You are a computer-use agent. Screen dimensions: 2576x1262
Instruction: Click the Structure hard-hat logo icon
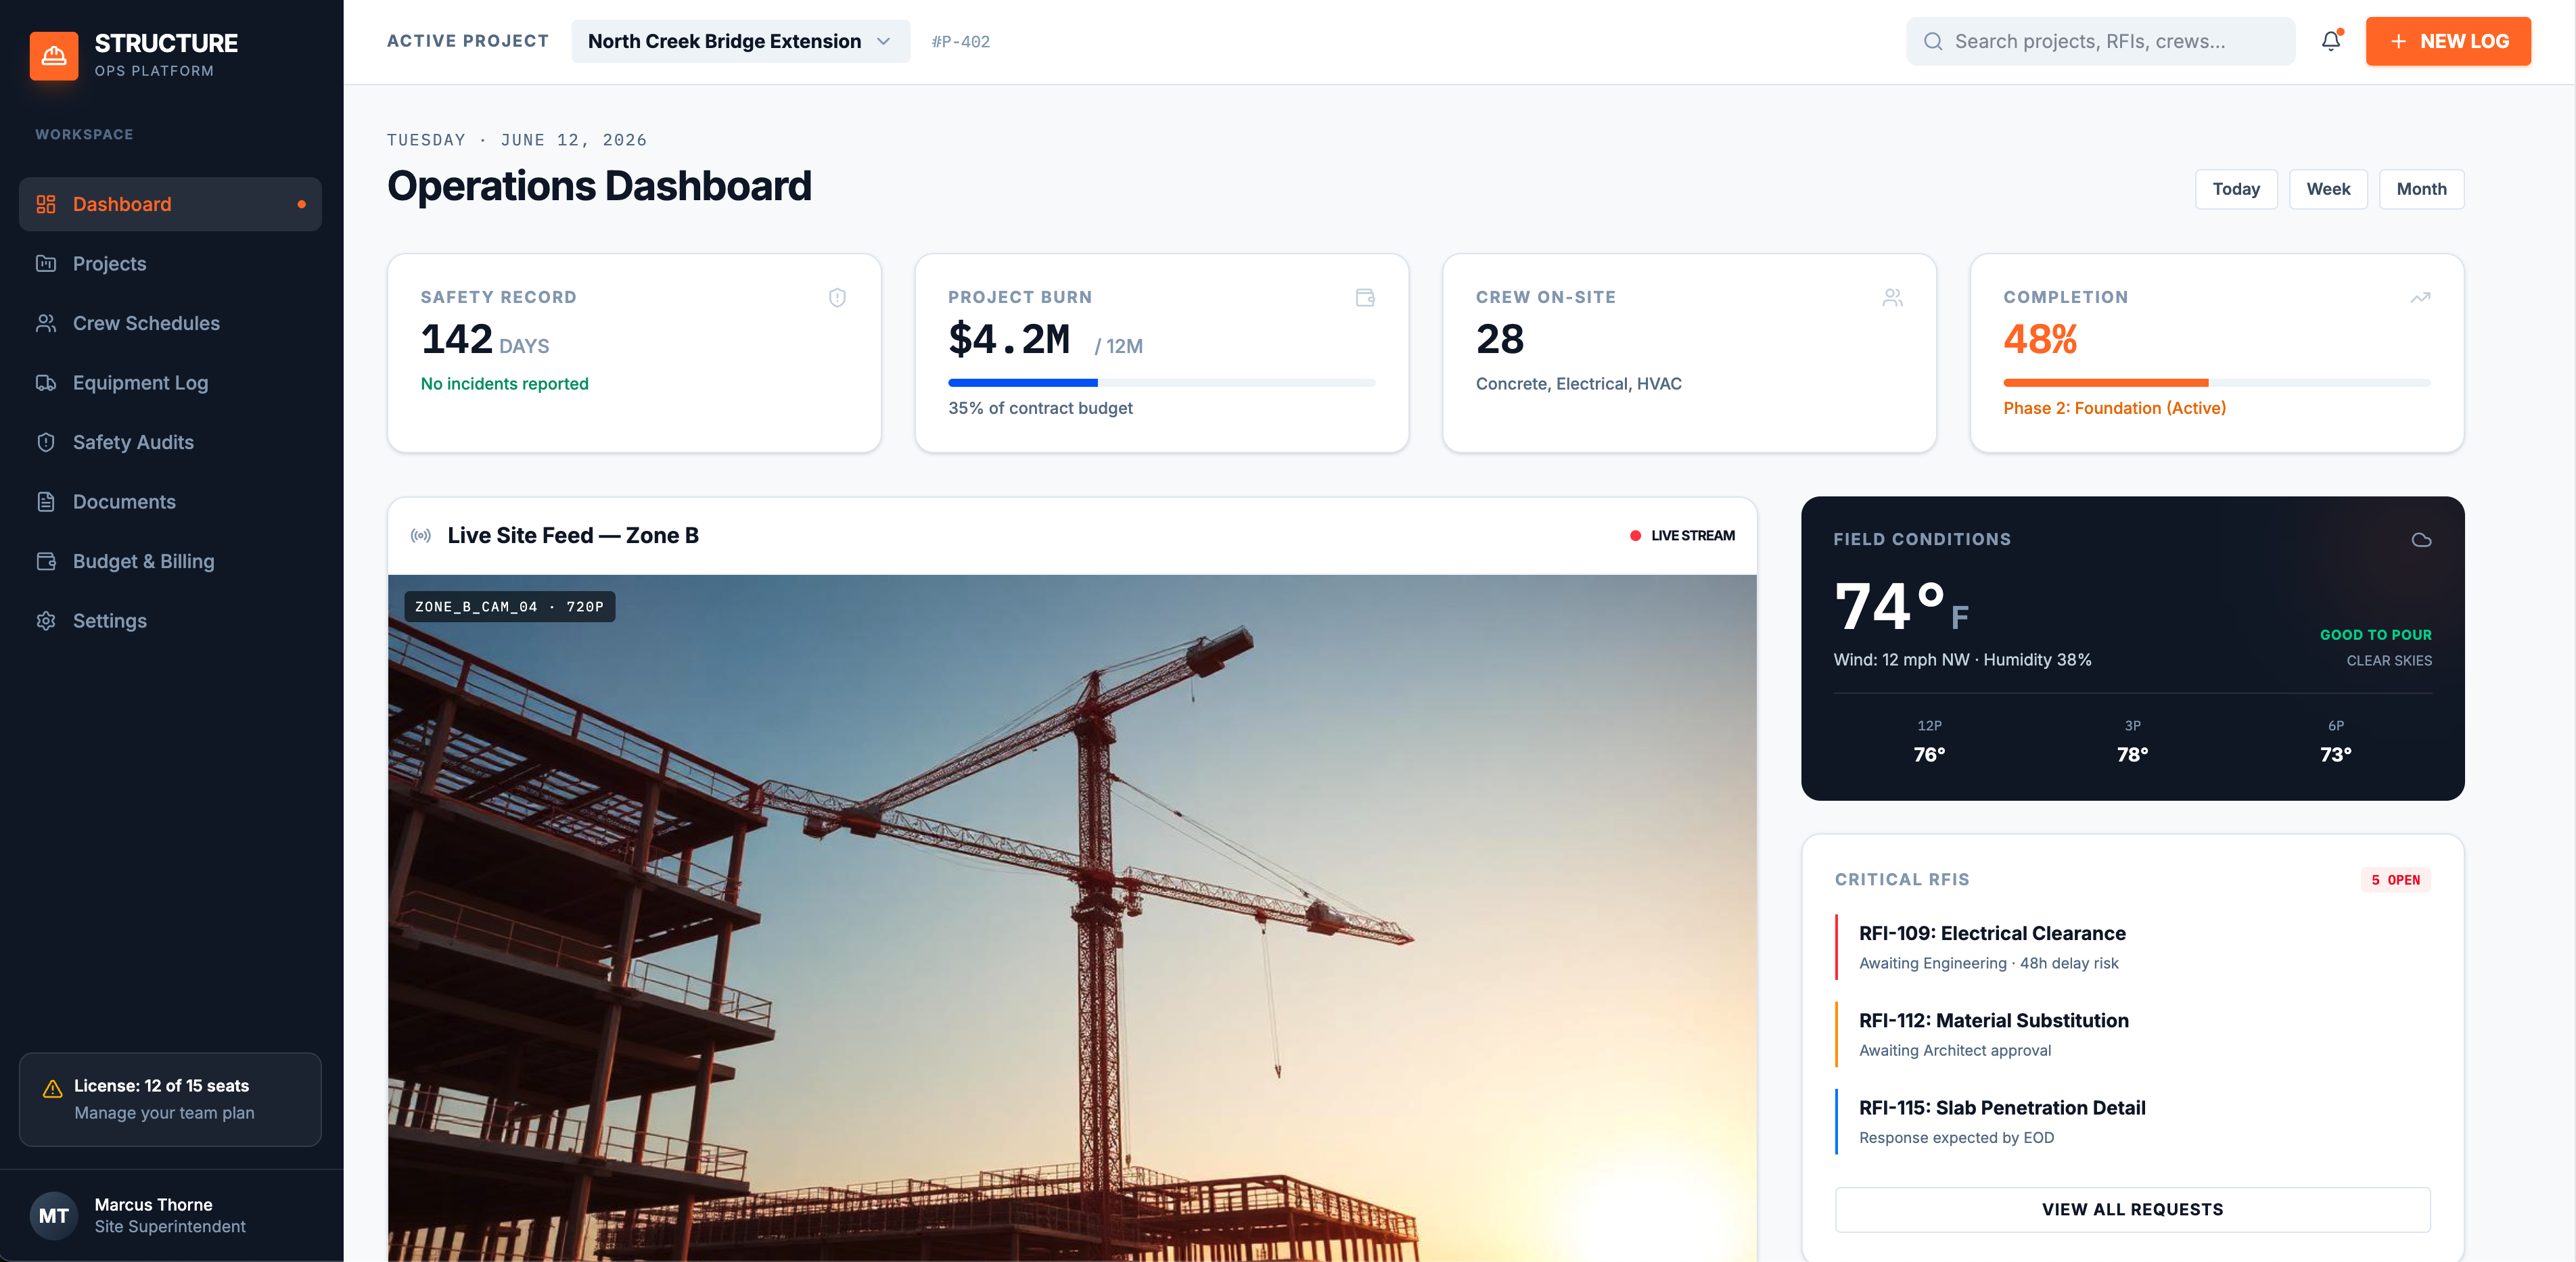[x=54, y=56]
